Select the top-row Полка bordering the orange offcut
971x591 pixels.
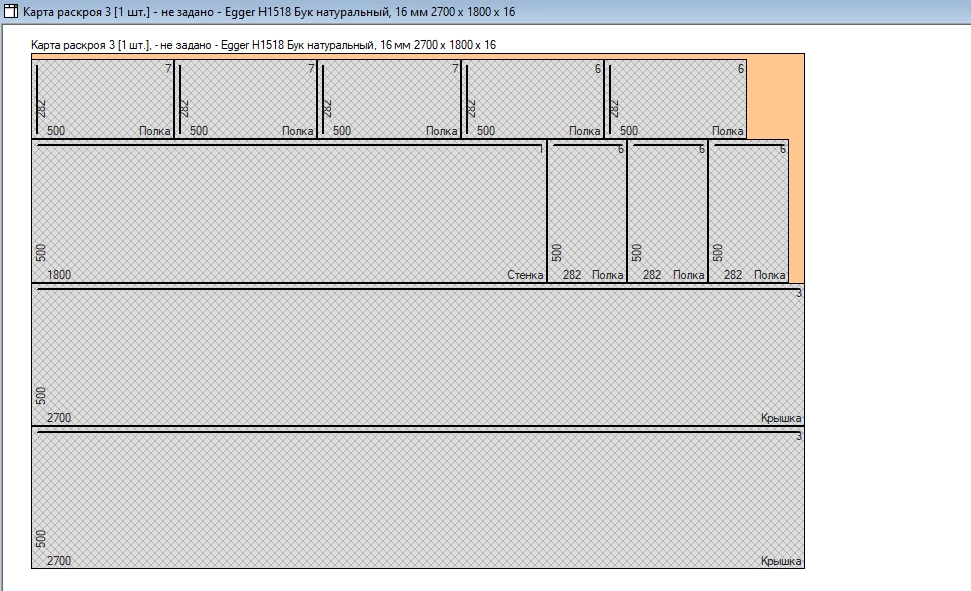point(676,99)
